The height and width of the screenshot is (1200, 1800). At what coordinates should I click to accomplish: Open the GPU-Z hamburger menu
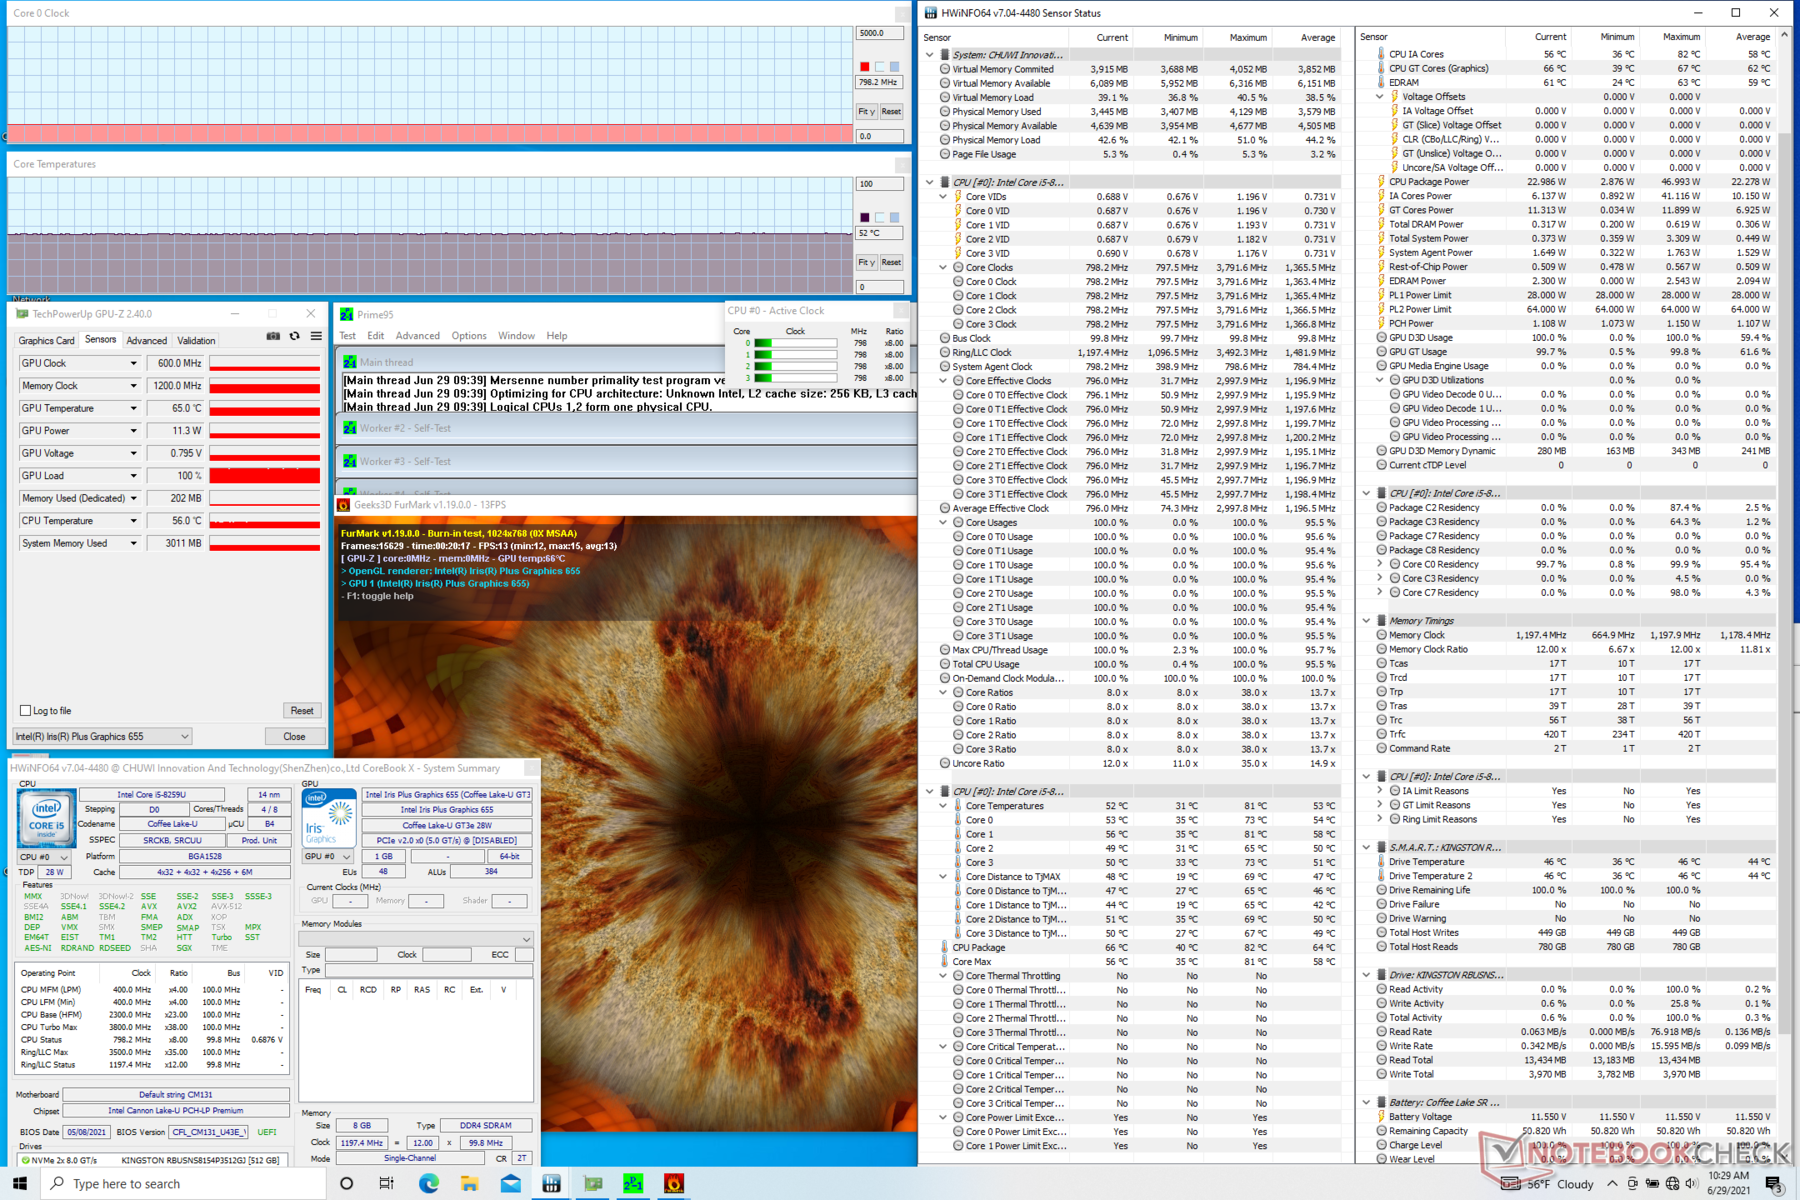click(x=316, y=337)
